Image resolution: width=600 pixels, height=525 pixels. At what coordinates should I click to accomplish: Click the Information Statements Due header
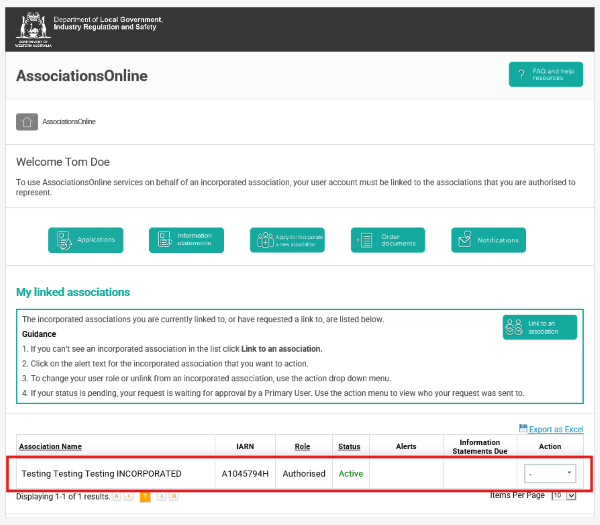[x=480, y=447]
